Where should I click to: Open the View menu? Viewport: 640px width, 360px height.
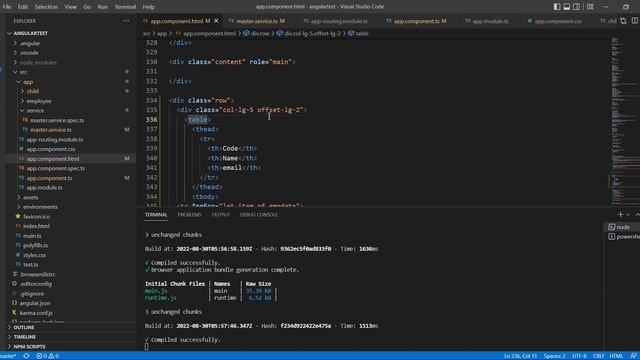point(70,7)
